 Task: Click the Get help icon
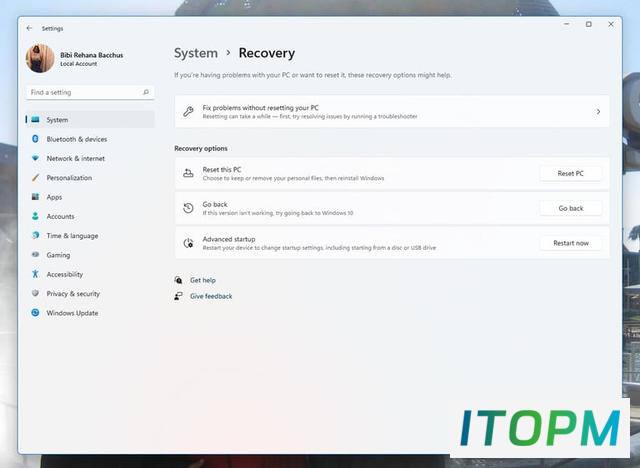178,280
